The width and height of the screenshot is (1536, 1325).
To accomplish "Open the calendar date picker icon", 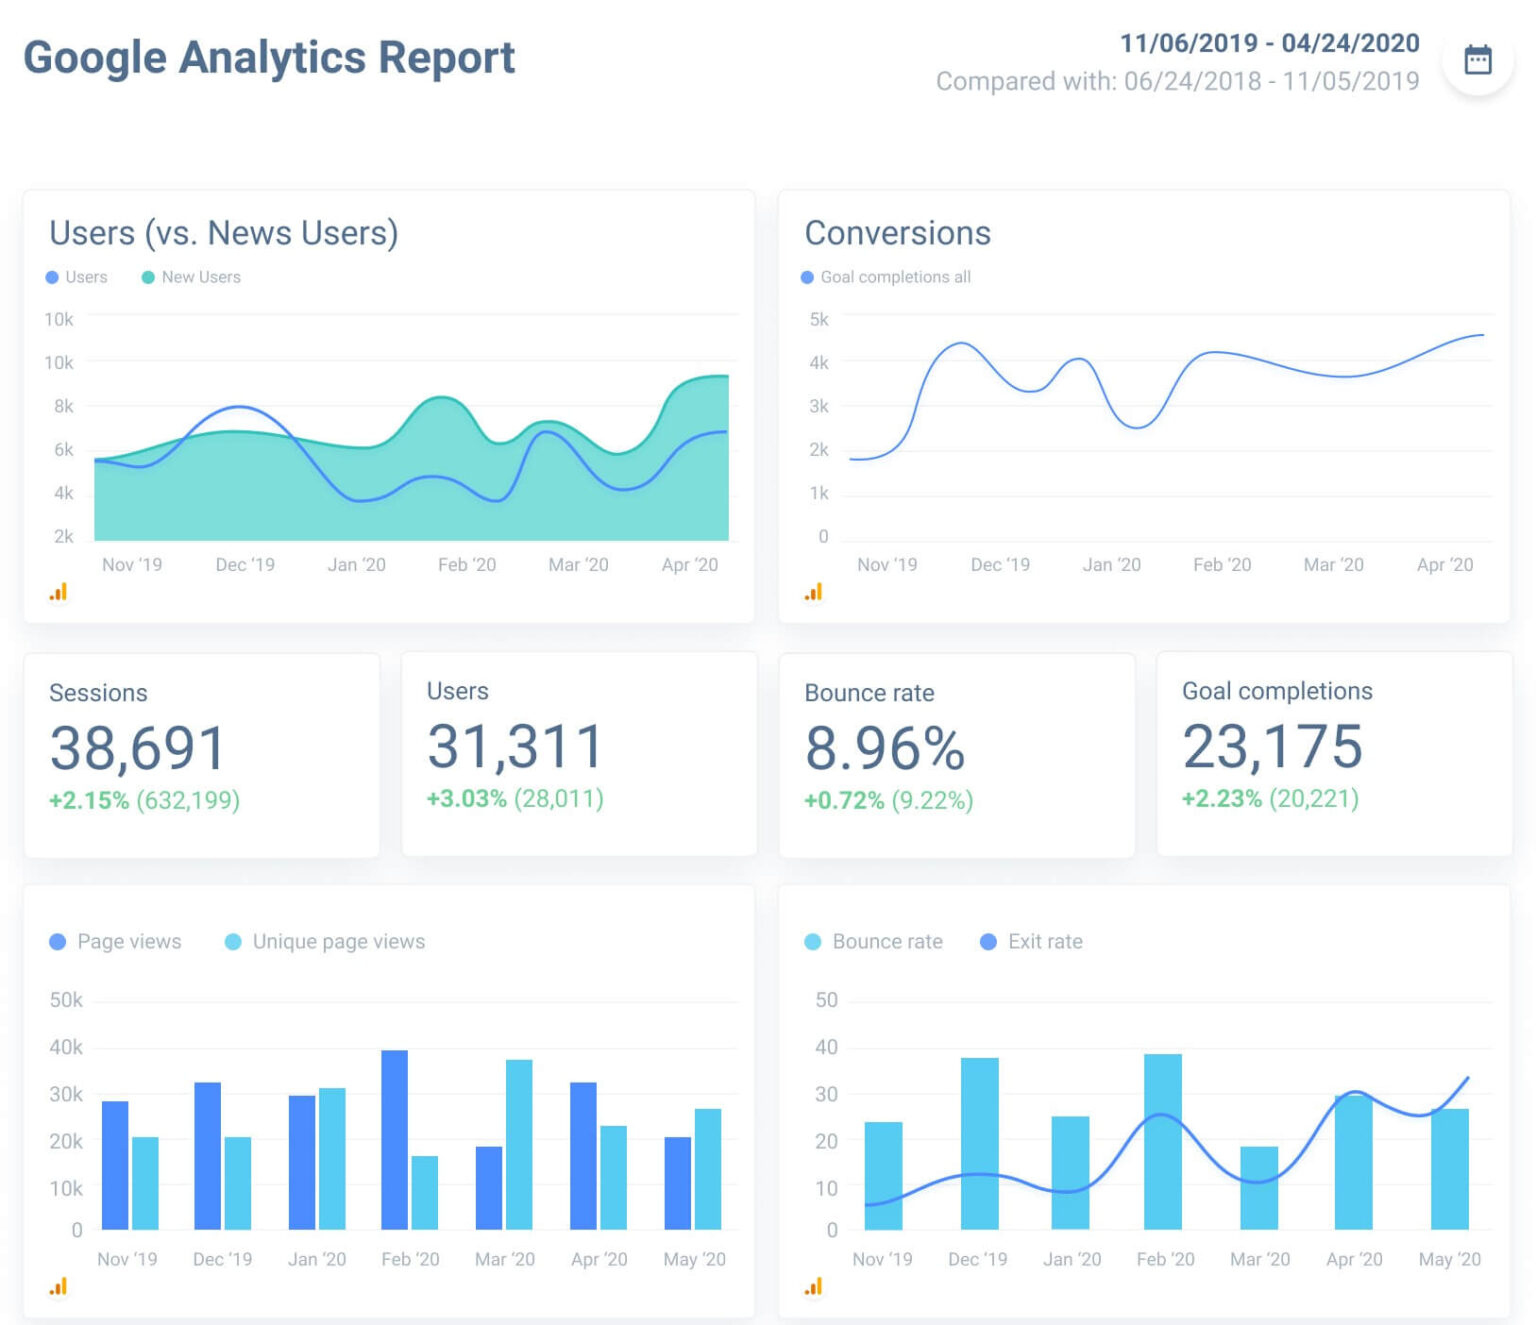I will 1478,60.
